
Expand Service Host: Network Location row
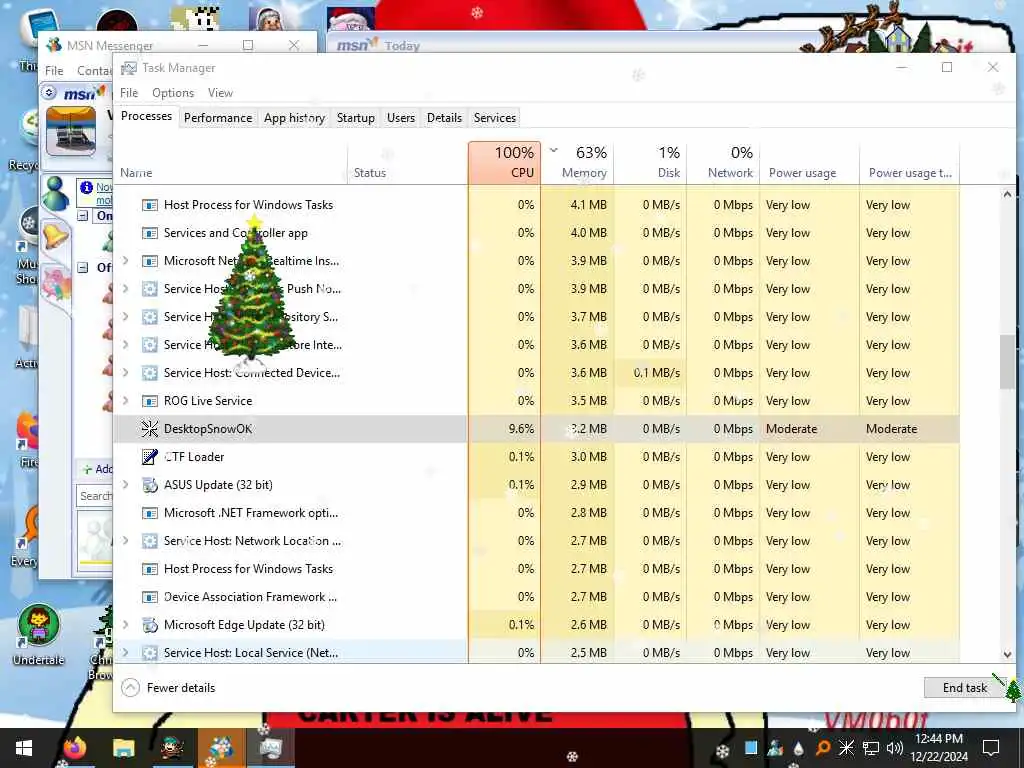[x=126, y=541]
